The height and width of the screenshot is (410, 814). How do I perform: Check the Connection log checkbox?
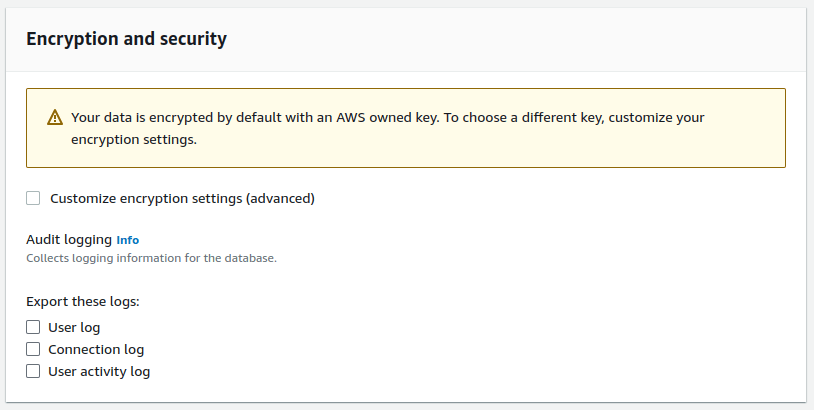point(33,349)
